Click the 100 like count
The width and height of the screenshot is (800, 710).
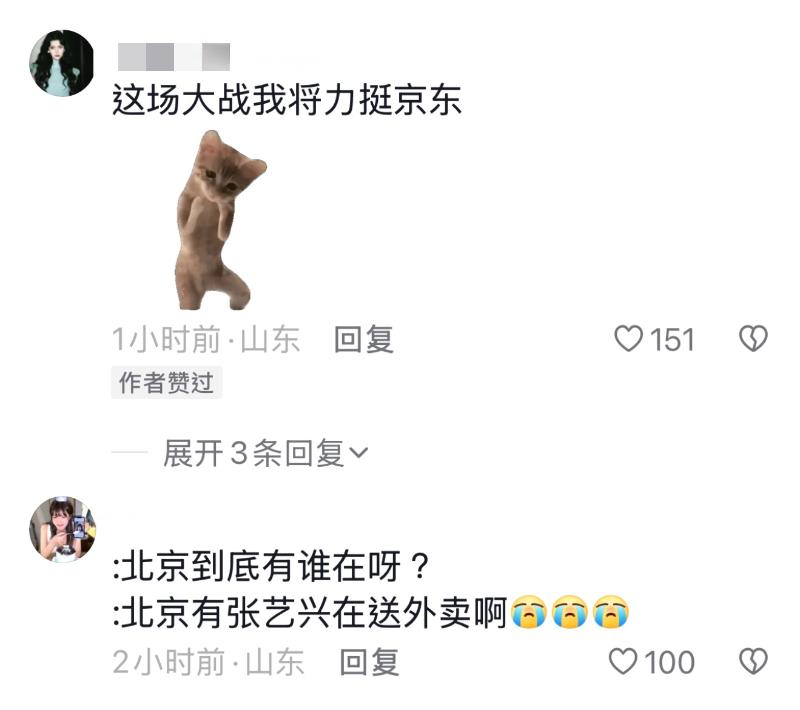point(669,663)
